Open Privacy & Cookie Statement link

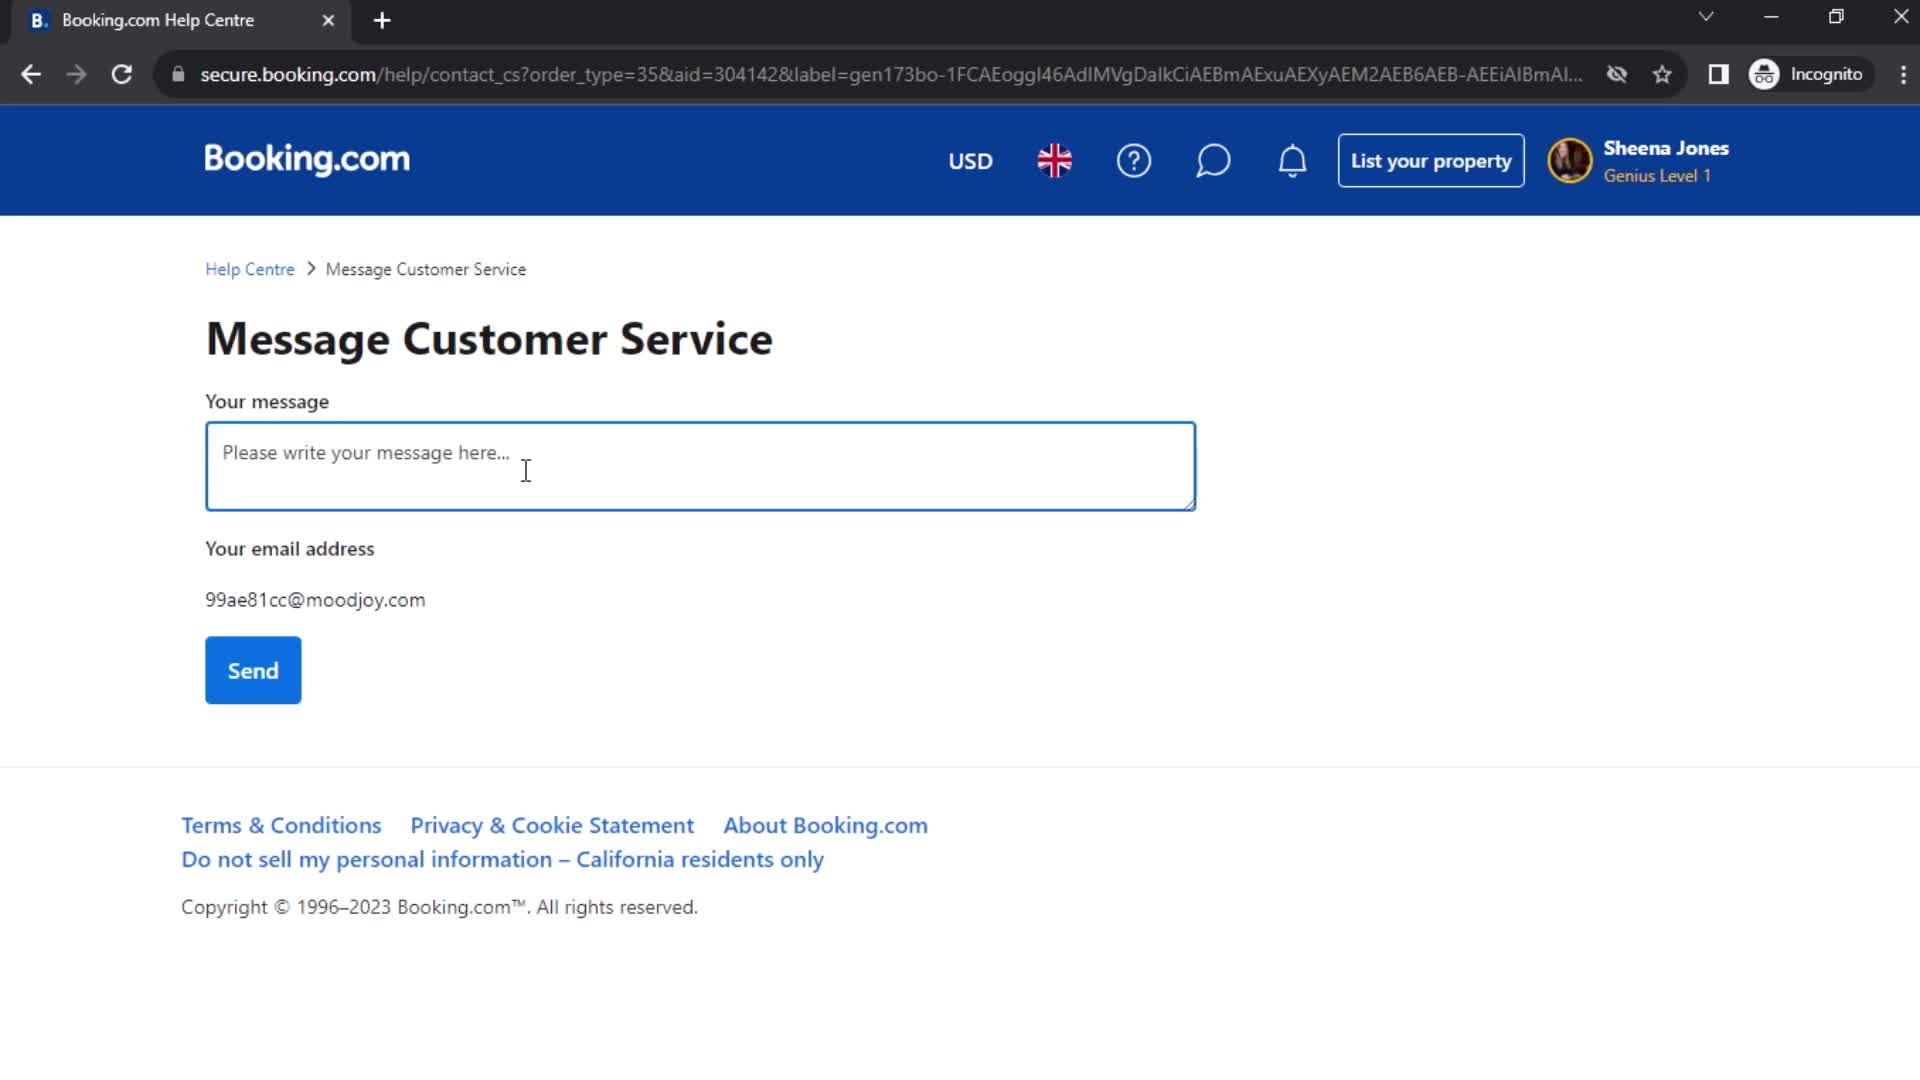pyautogui.click(x=553, y=824)
